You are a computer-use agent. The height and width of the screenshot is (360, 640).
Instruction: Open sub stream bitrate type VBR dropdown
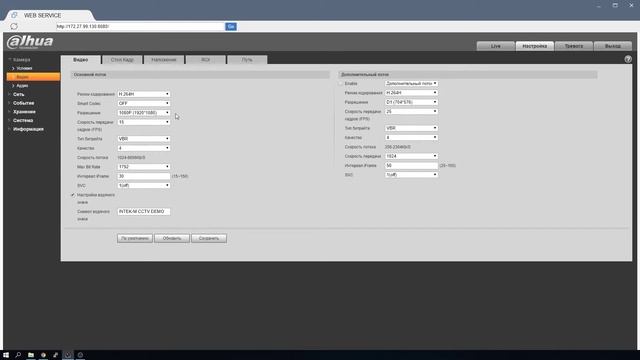coord(411,128)
